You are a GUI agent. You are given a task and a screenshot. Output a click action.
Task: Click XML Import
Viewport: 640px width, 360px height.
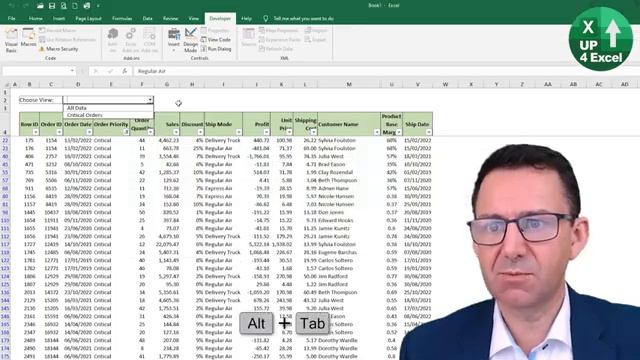point(316,31)
